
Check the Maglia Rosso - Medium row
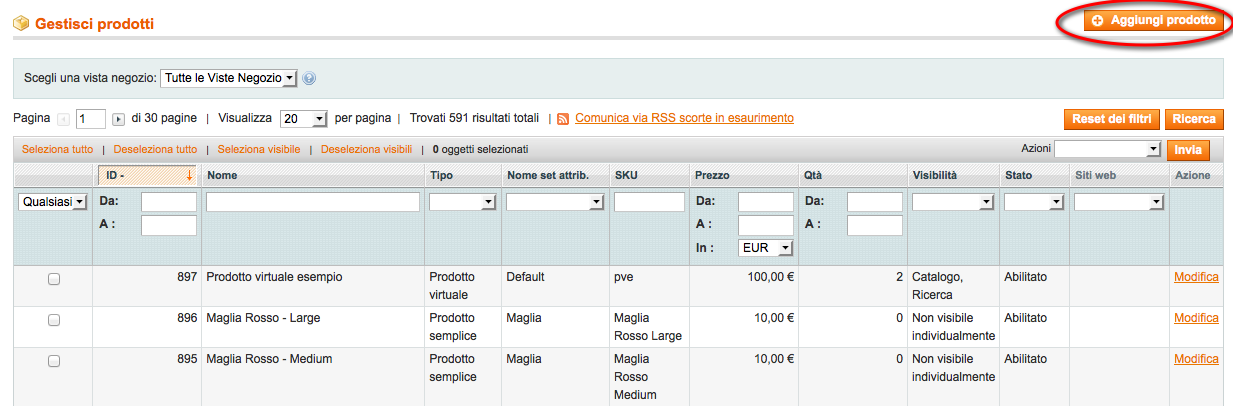[54, 361]
